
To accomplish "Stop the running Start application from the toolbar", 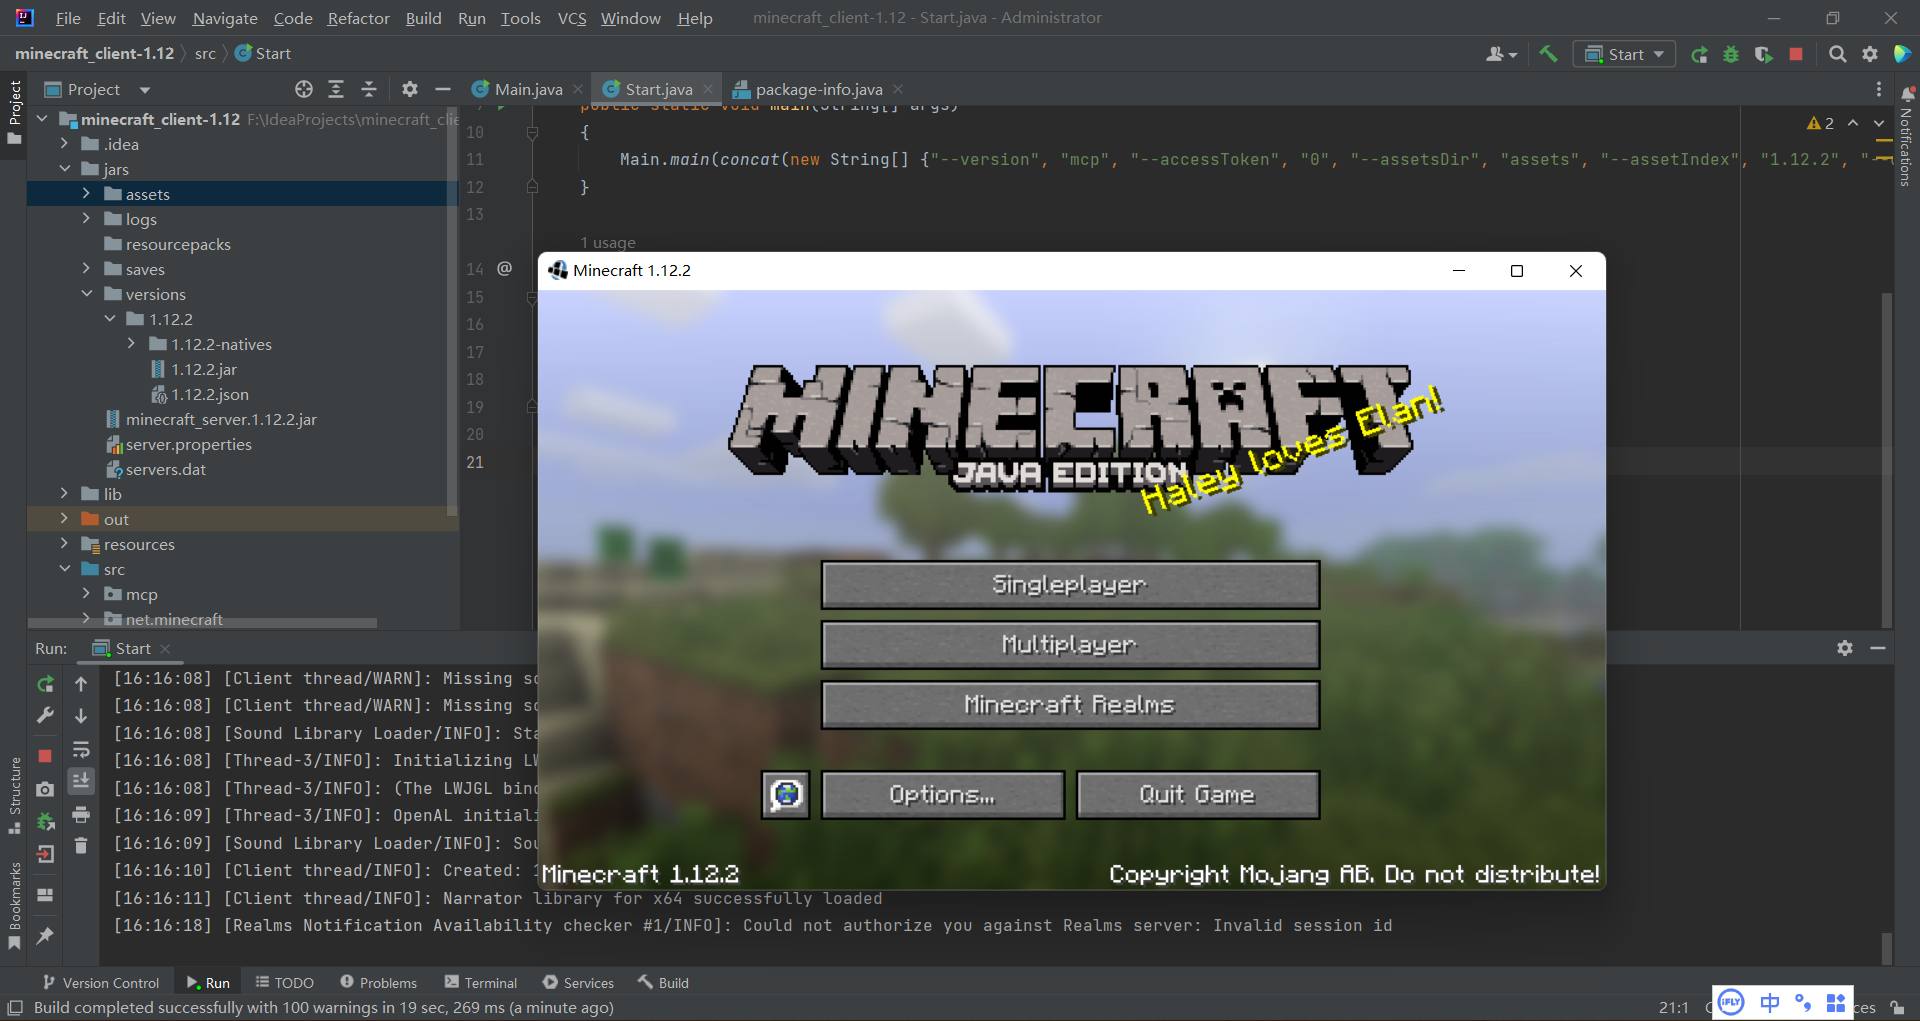I will click(1796, 55).
